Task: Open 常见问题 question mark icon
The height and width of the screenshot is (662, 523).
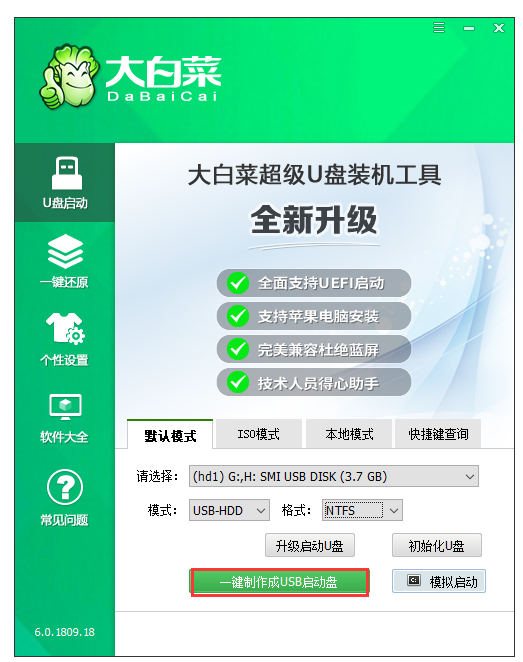Action: click(65, 487)
